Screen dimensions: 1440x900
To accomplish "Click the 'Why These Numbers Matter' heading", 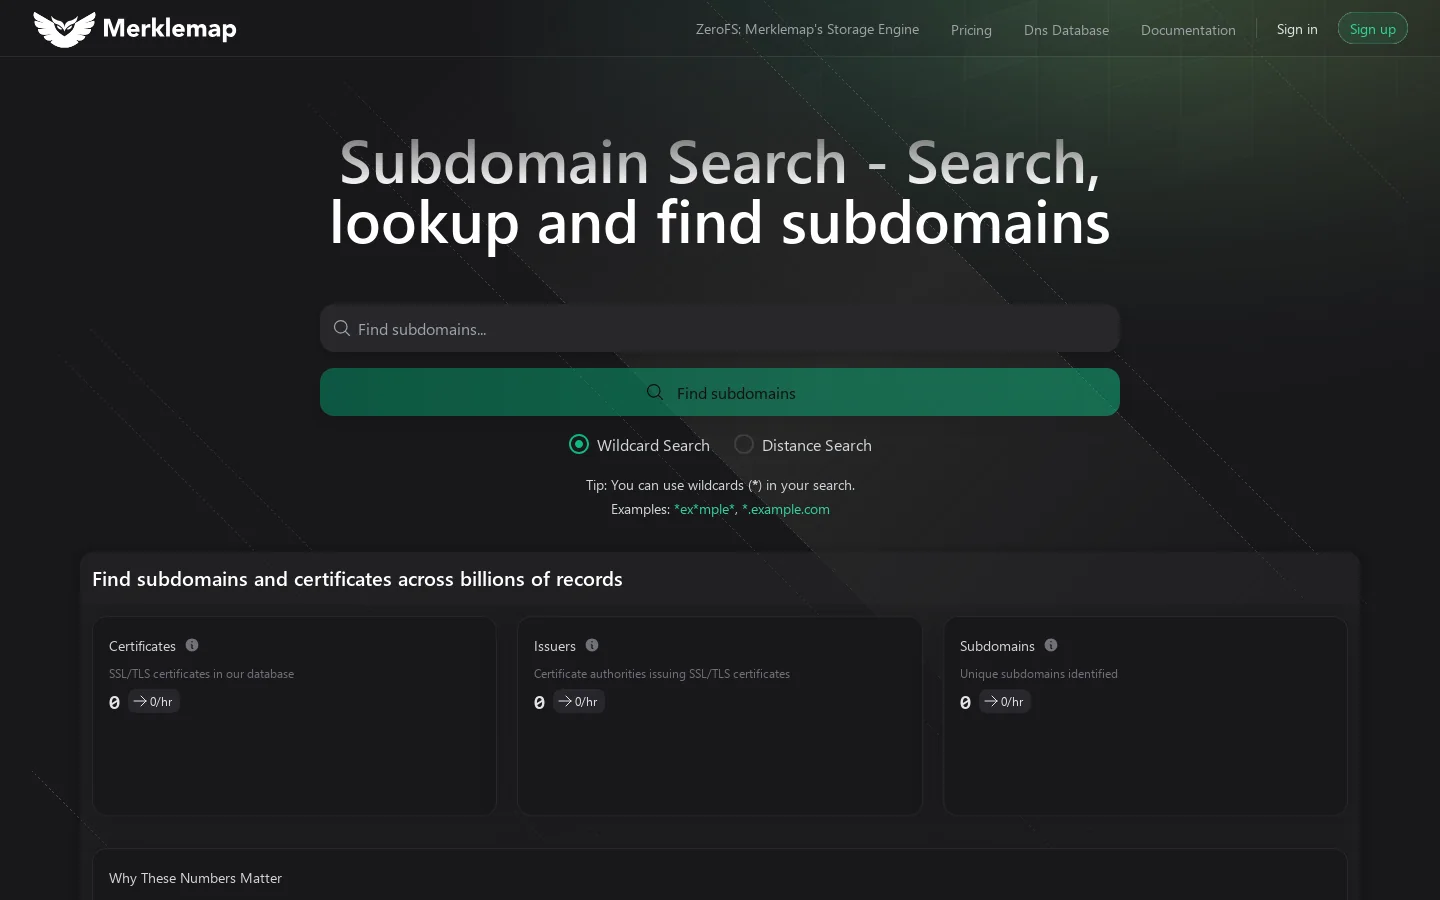I will (x=195, y=878).
